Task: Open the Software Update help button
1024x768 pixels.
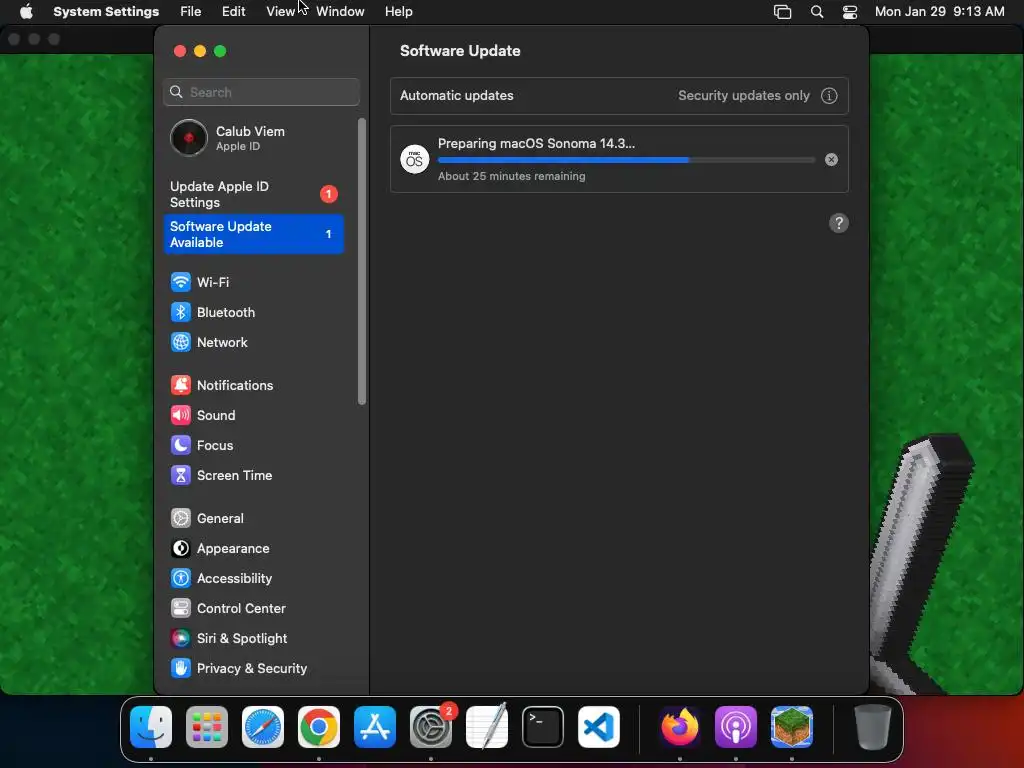Action: [x=839, y=223]
